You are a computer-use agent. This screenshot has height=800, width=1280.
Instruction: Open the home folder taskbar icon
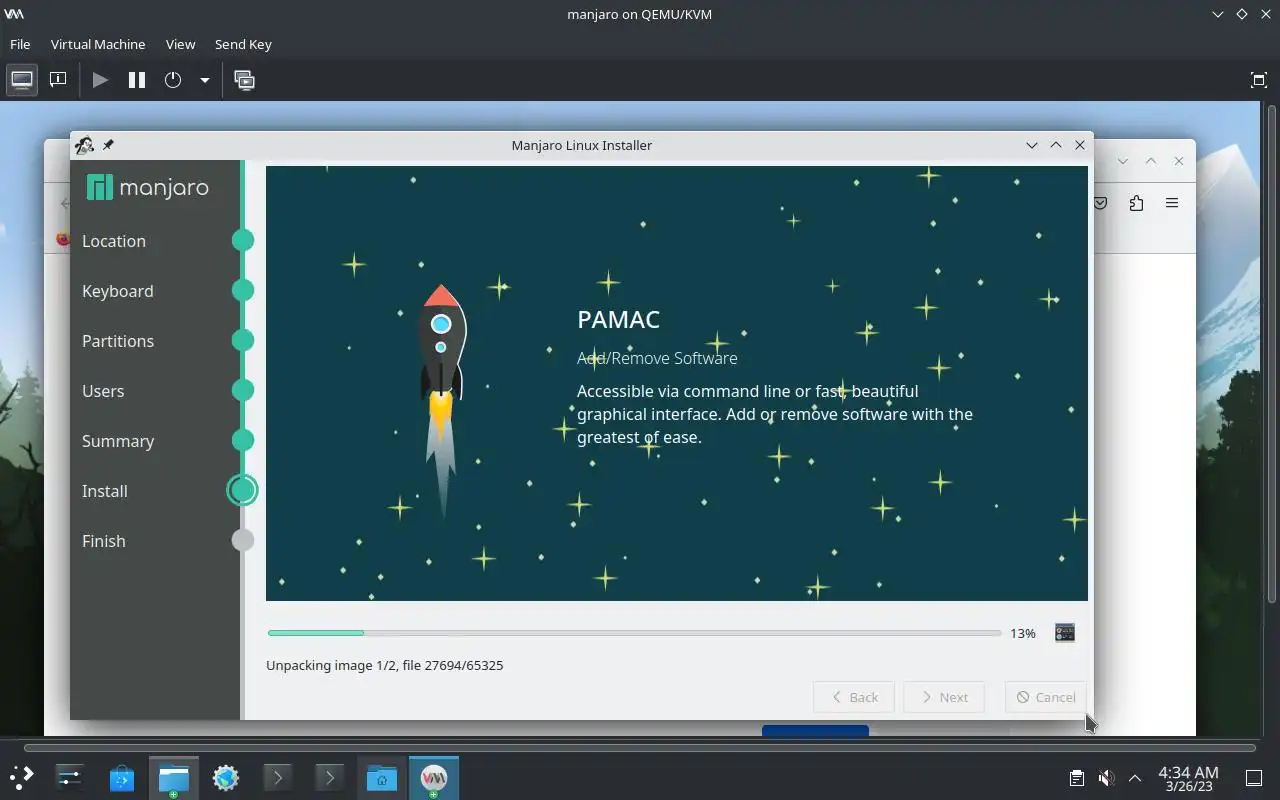click(381, 777)
